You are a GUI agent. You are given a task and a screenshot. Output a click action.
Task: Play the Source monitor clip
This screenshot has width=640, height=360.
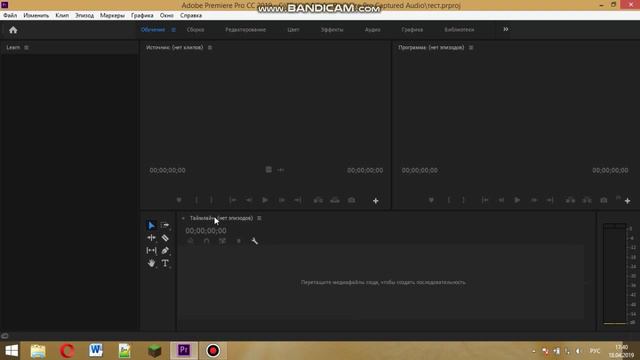265,200
